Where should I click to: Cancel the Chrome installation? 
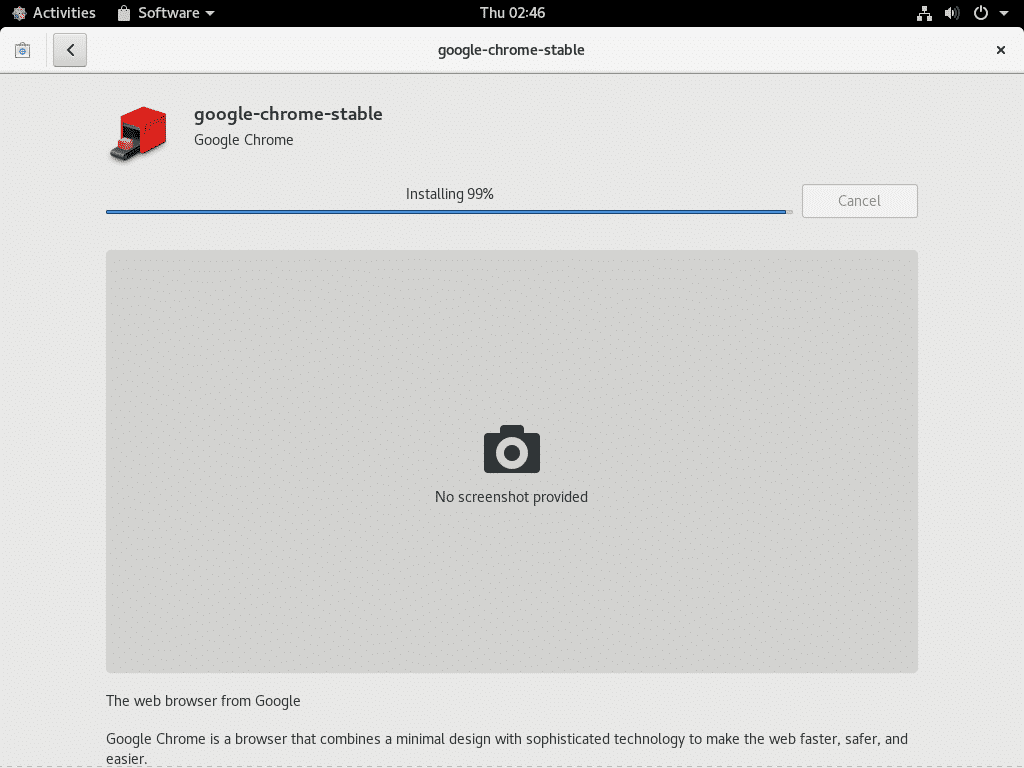(x=859, y=201)
